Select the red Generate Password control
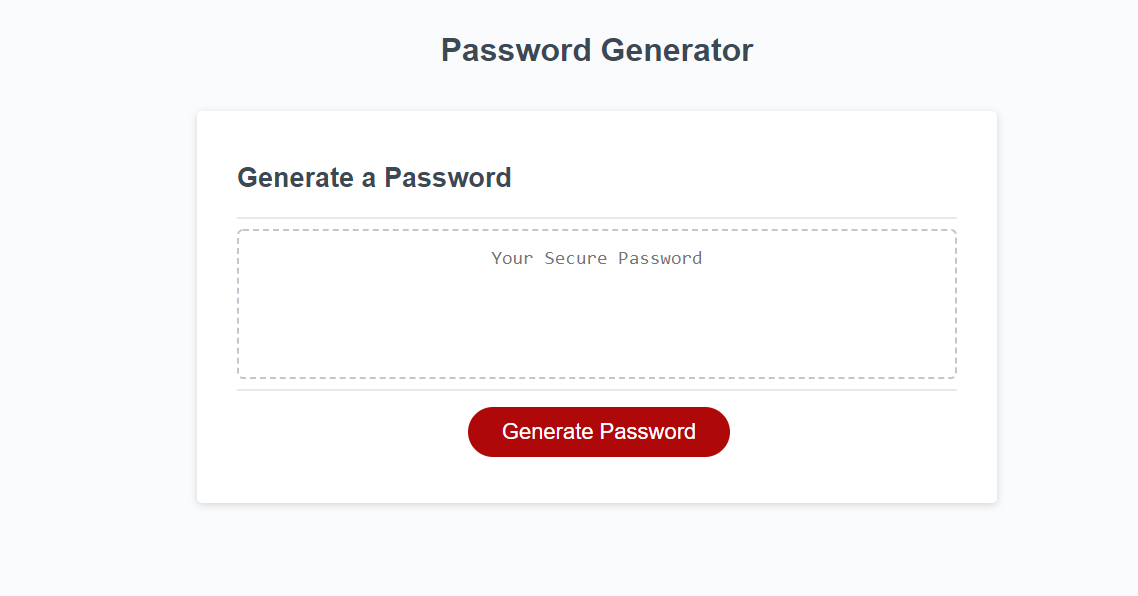The image size is (1138, 596). pyautogui.click(x=598, y=431)
